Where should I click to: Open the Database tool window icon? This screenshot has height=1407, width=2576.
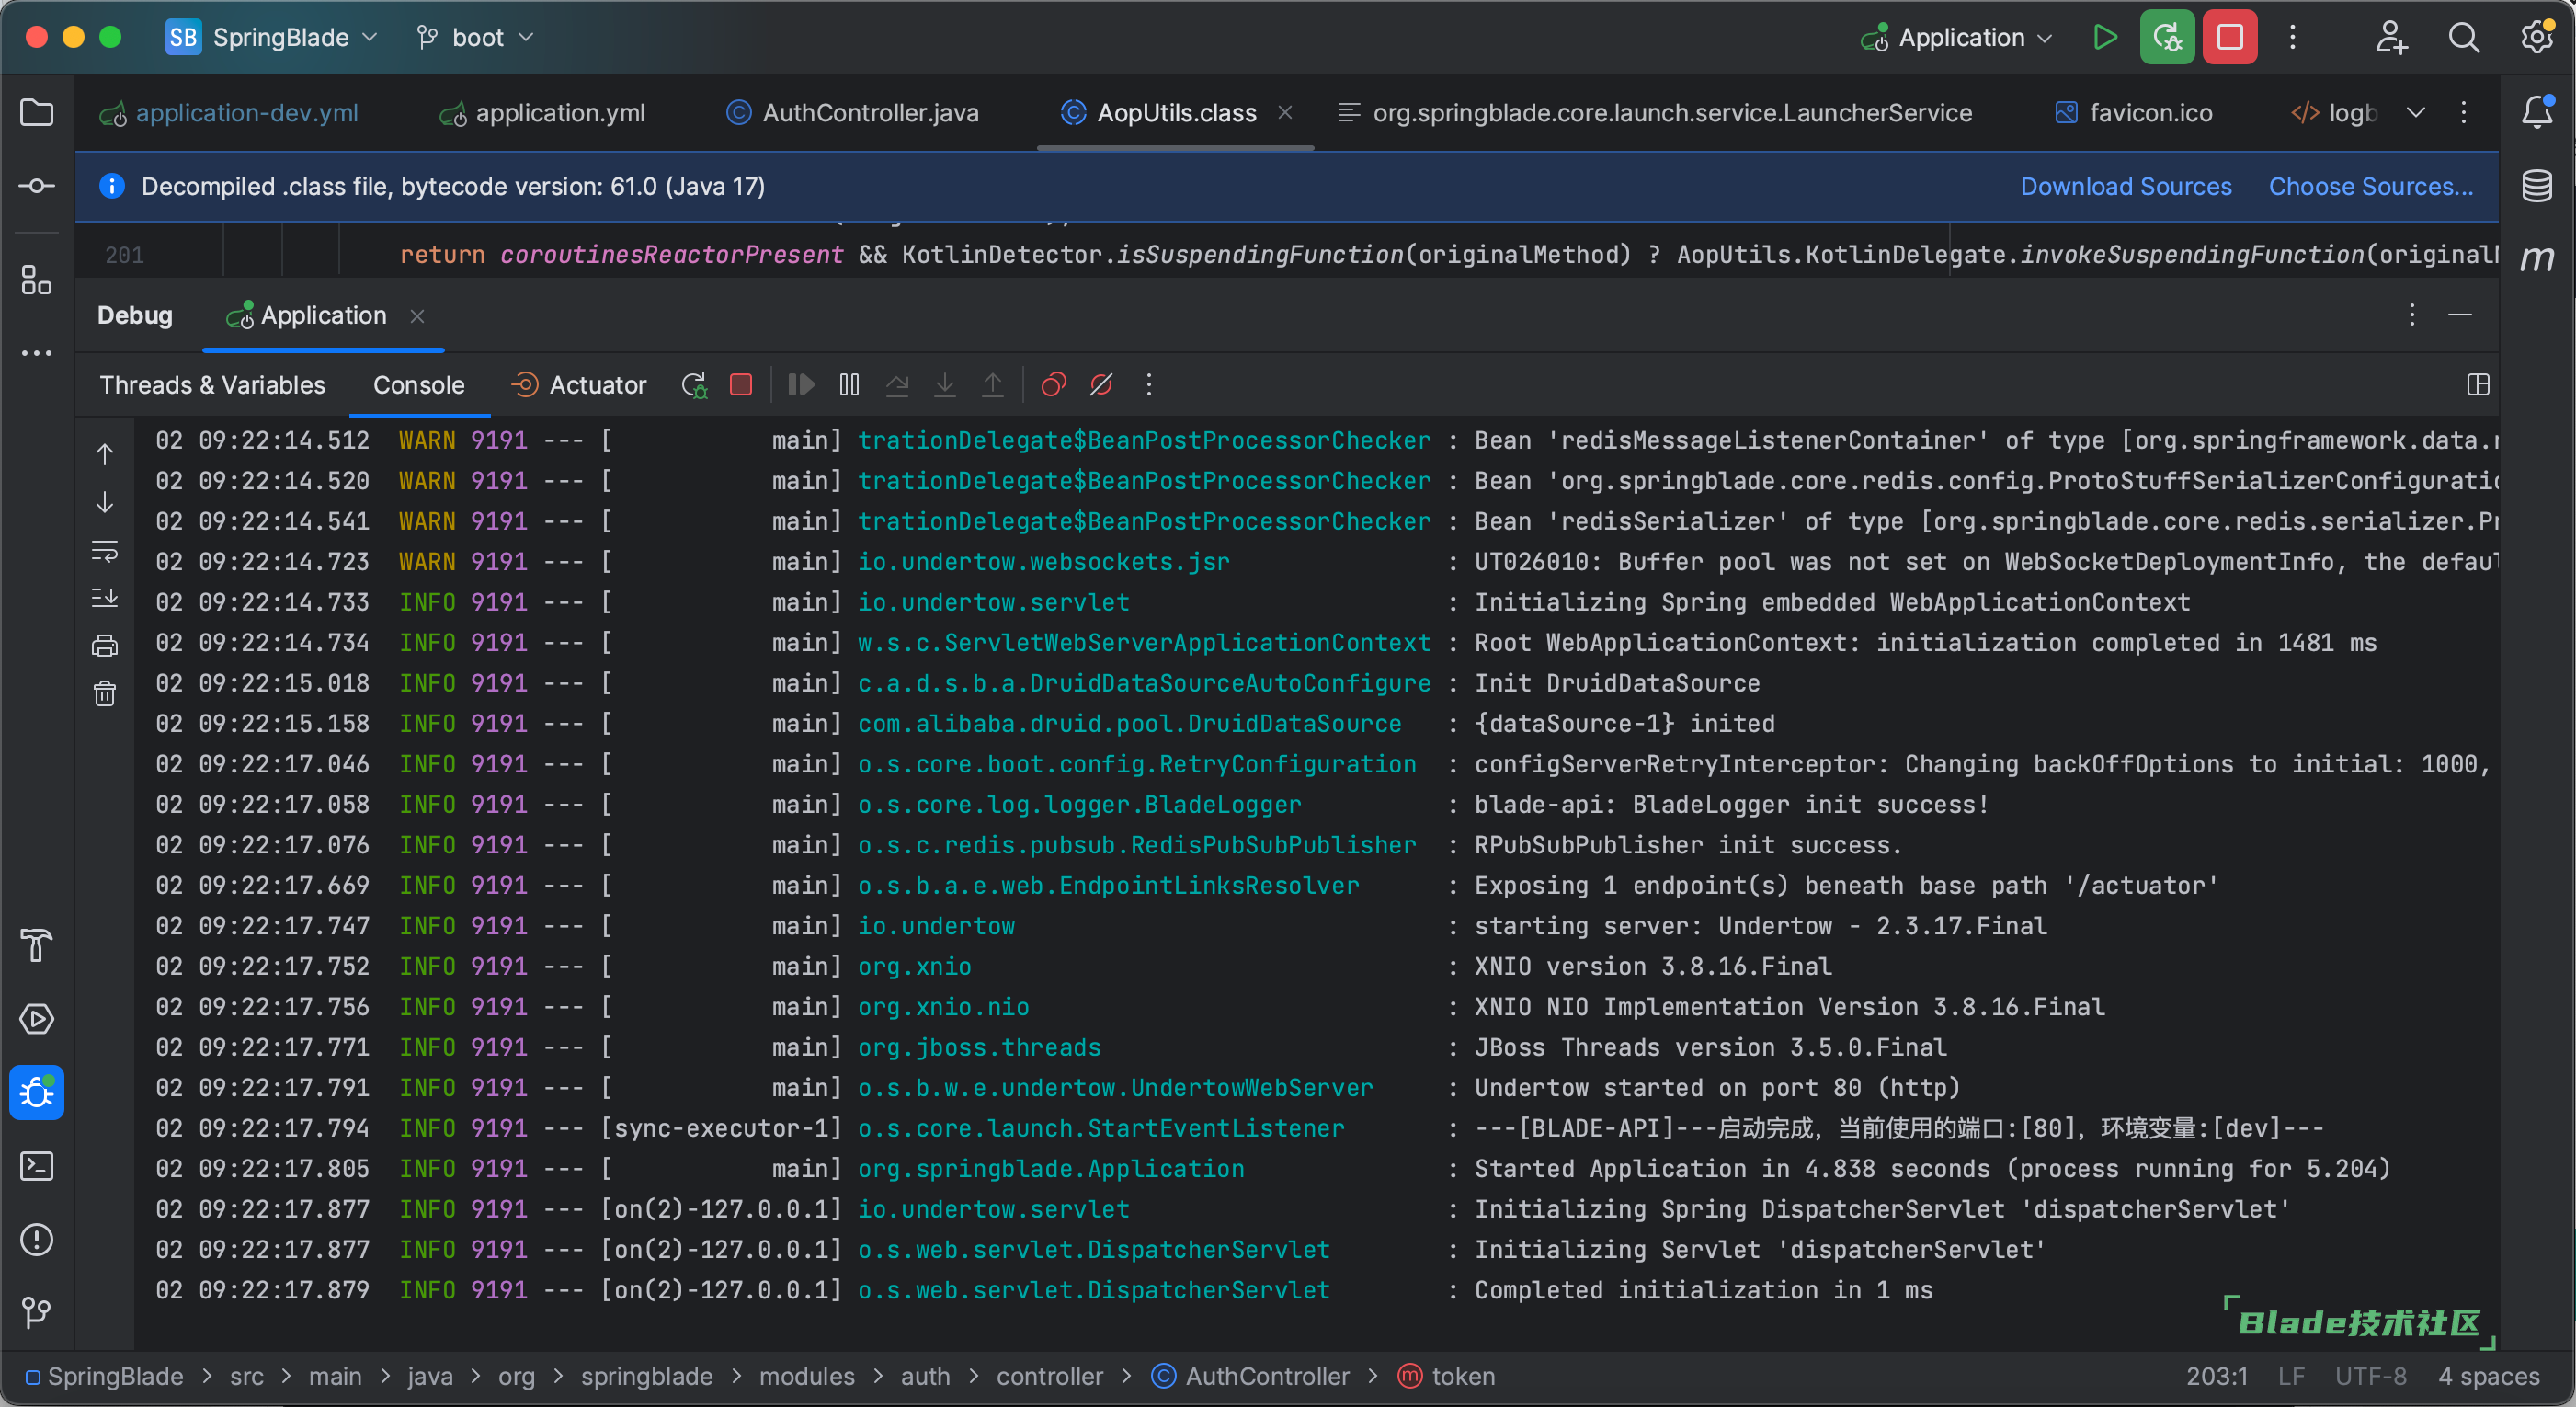pos(2537,186)
